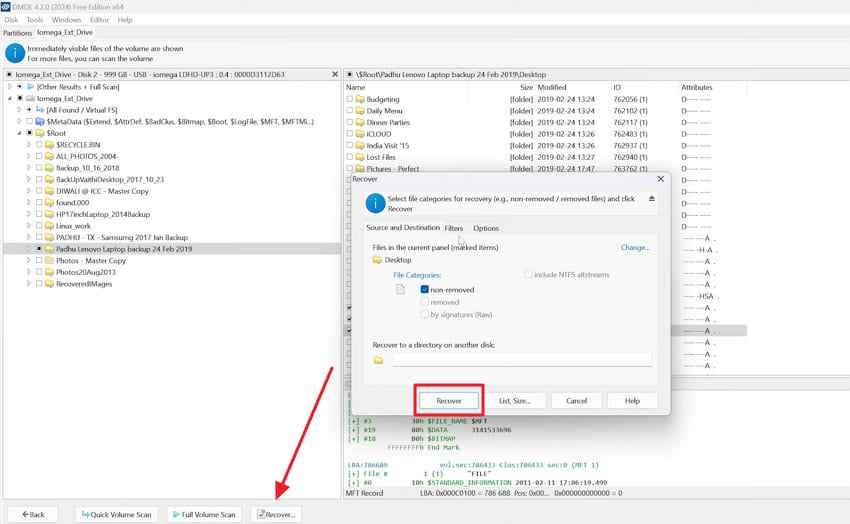Collapse the Iomega_Ext_Drive tree node
850x524 pixels.
10,99
